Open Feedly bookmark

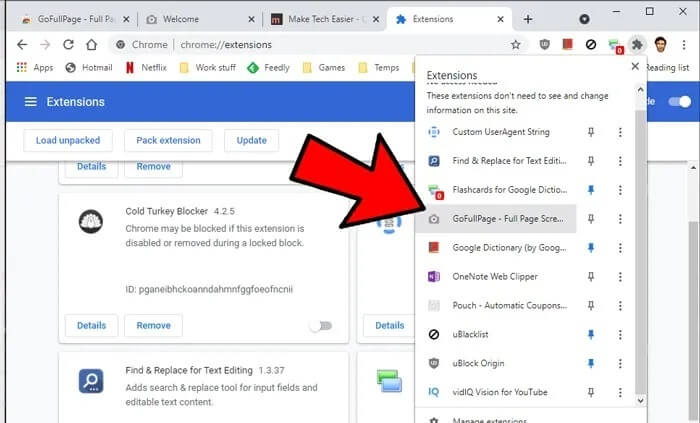(x=268, y=68)
